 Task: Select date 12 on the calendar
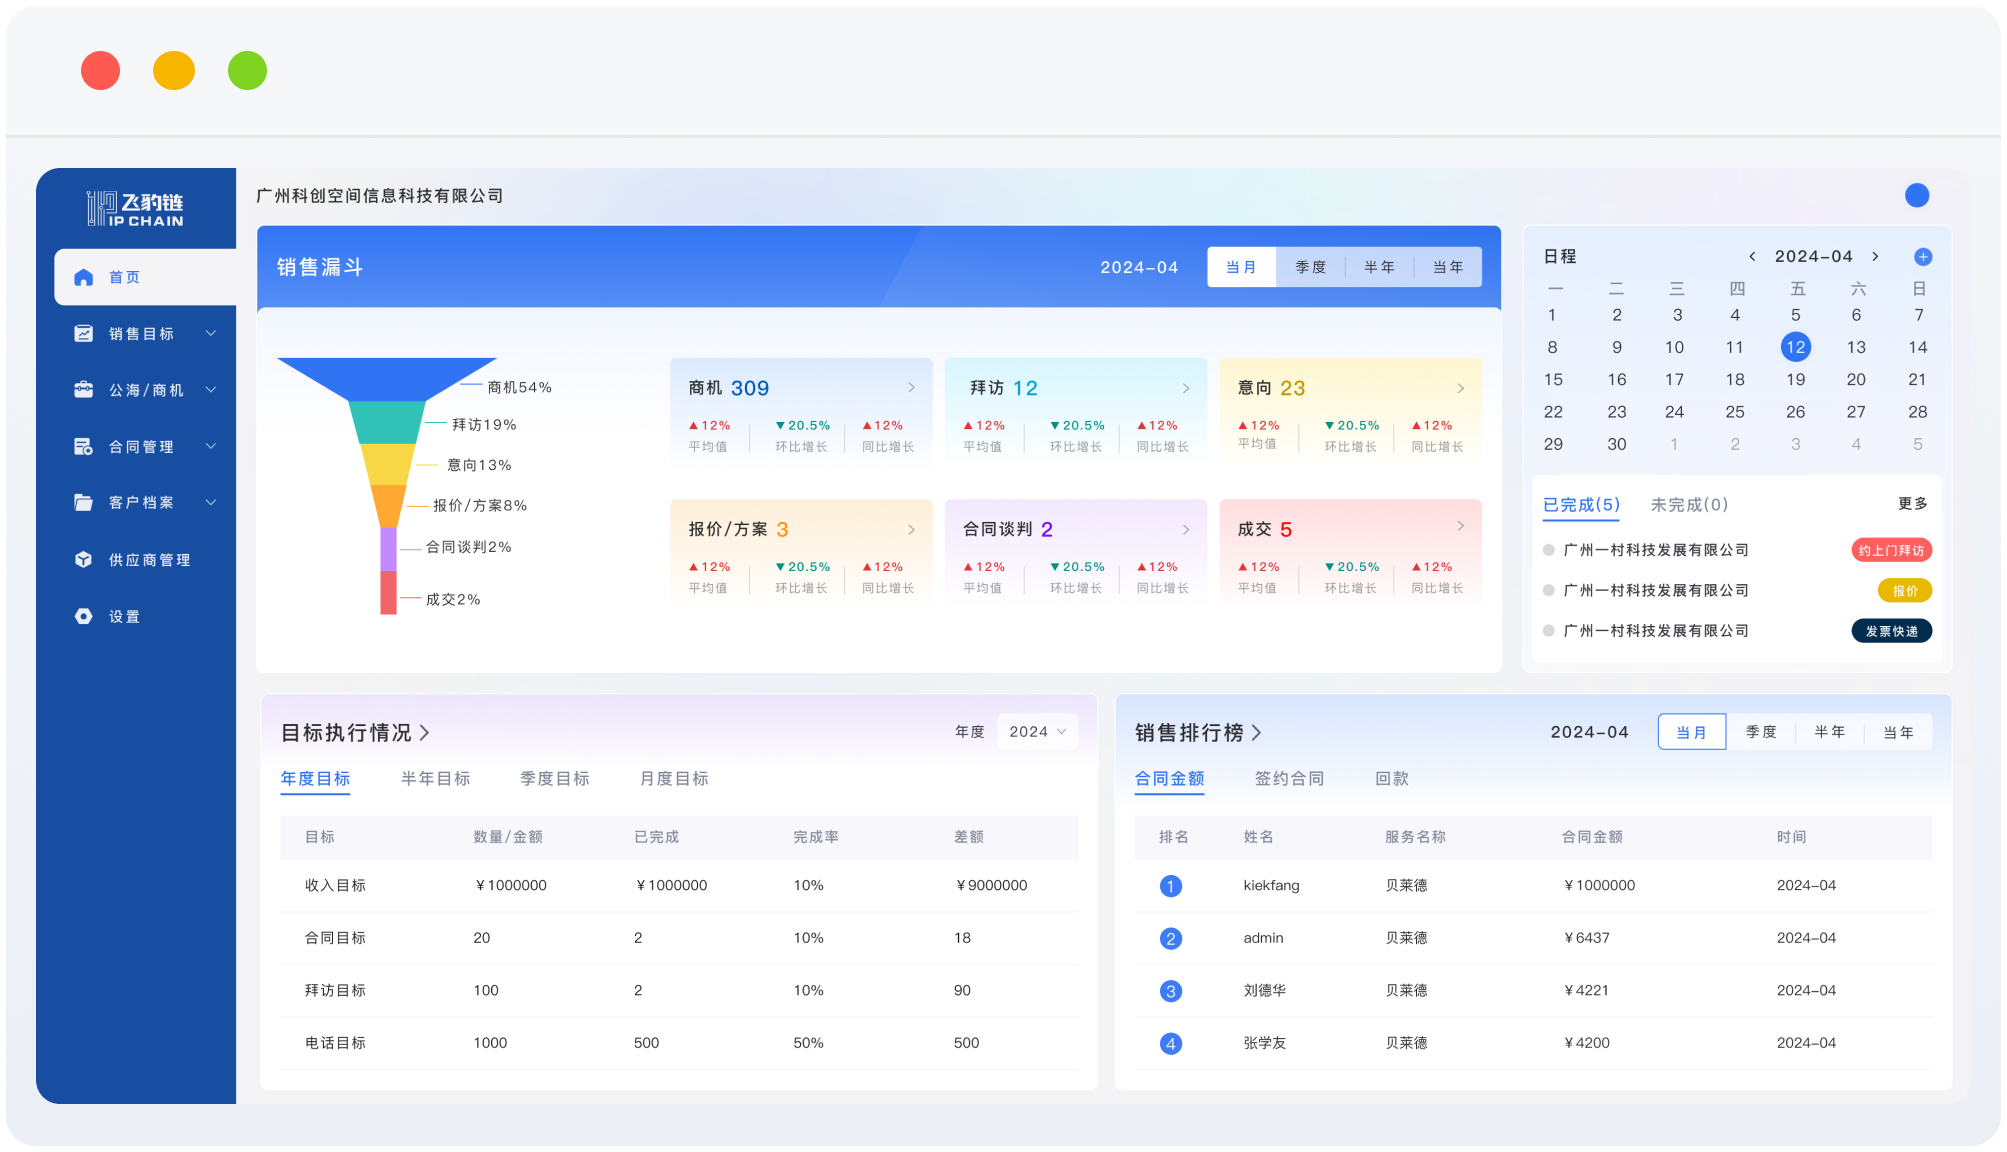pos(1796,347)
